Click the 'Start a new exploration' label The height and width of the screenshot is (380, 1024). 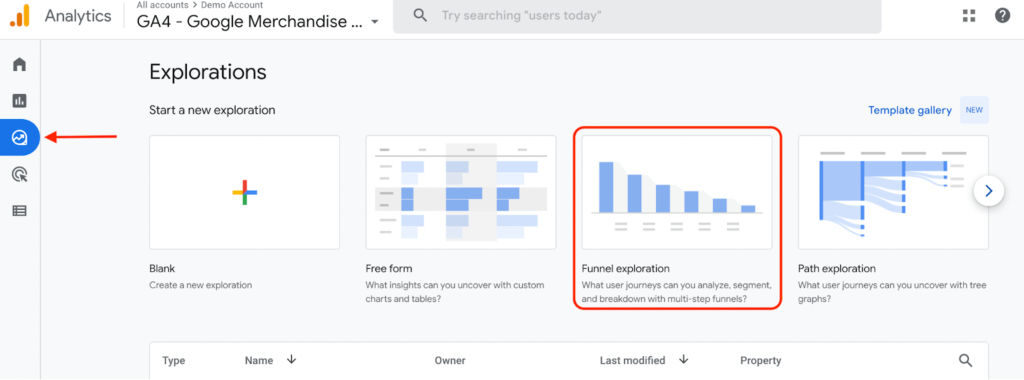click(x=212, y=110)
